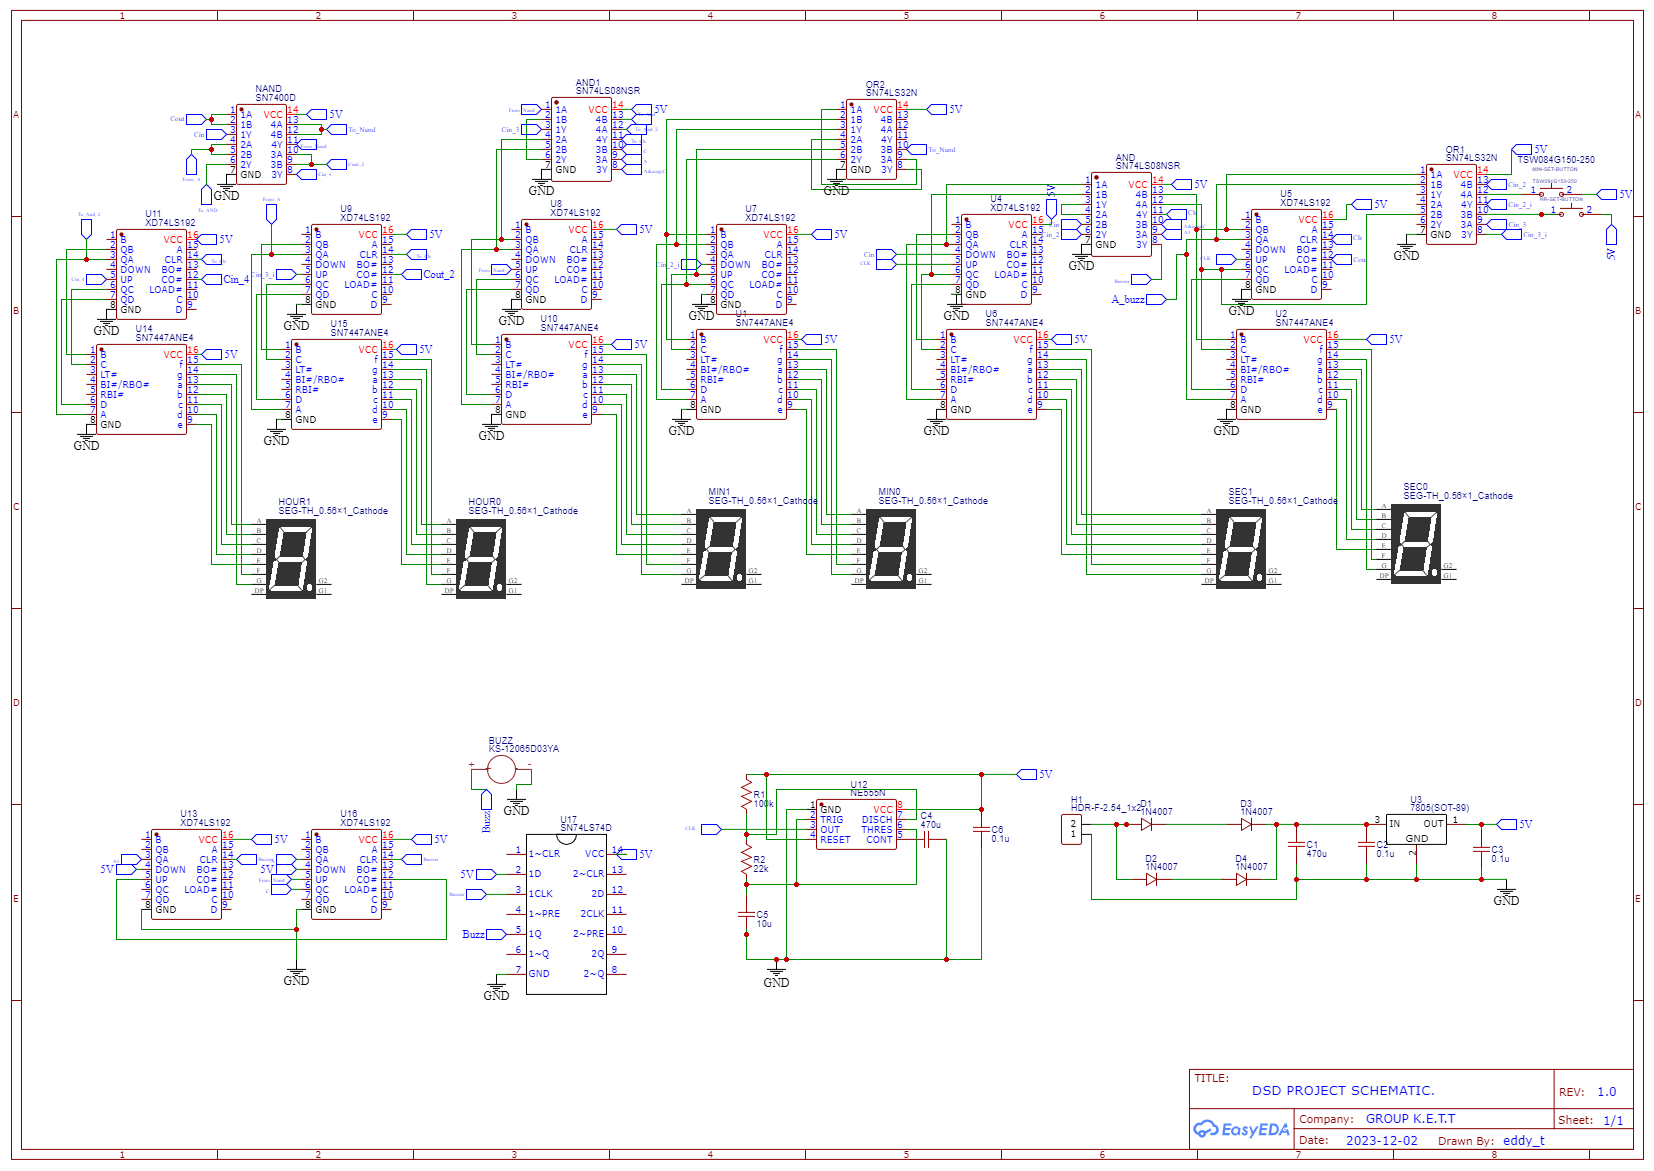Click the date '2023-12-02'
1654x1171 pixels.
1381,1140
